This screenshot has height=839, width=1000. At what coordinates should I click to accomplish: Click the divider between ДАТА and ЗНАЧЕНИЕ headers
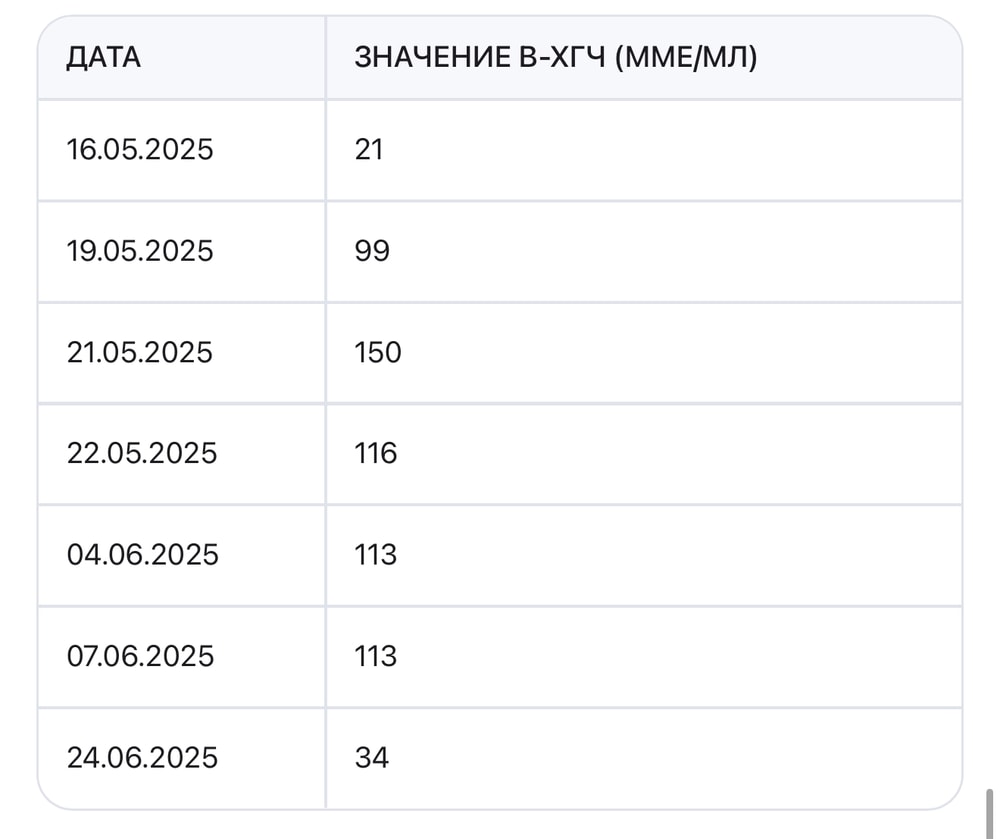[325, 58]
